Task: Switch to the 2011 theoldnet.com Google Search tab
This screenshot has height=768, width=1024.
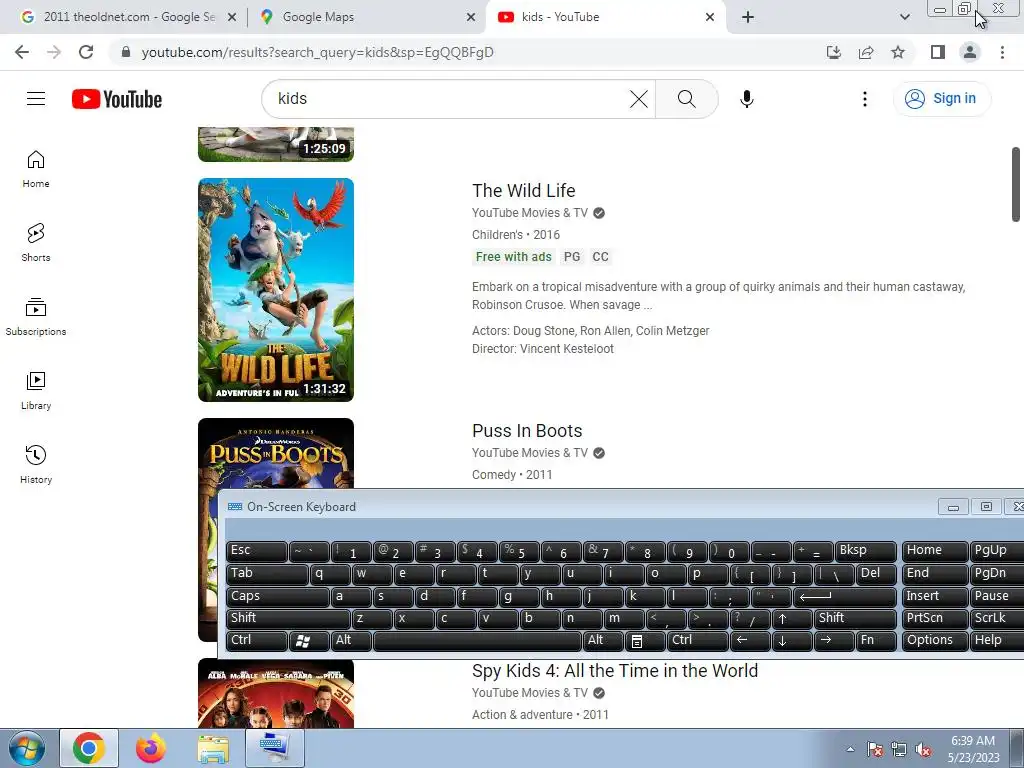Action: pos(129,17)
